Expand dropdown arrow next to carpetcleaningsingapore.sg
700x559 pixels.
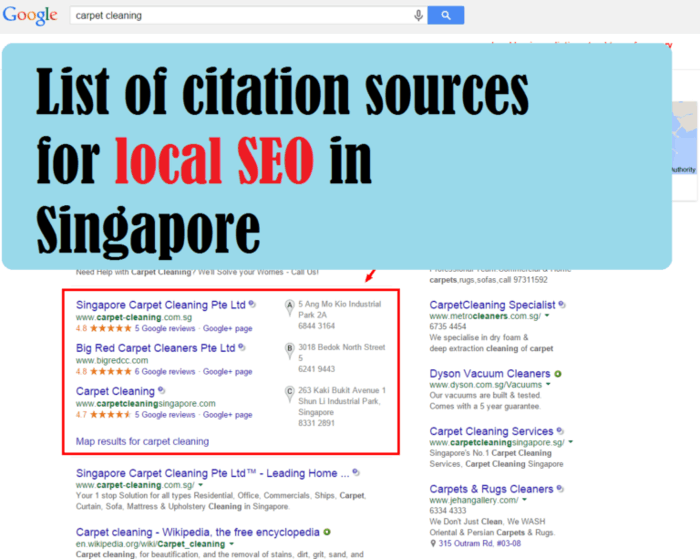571,442
